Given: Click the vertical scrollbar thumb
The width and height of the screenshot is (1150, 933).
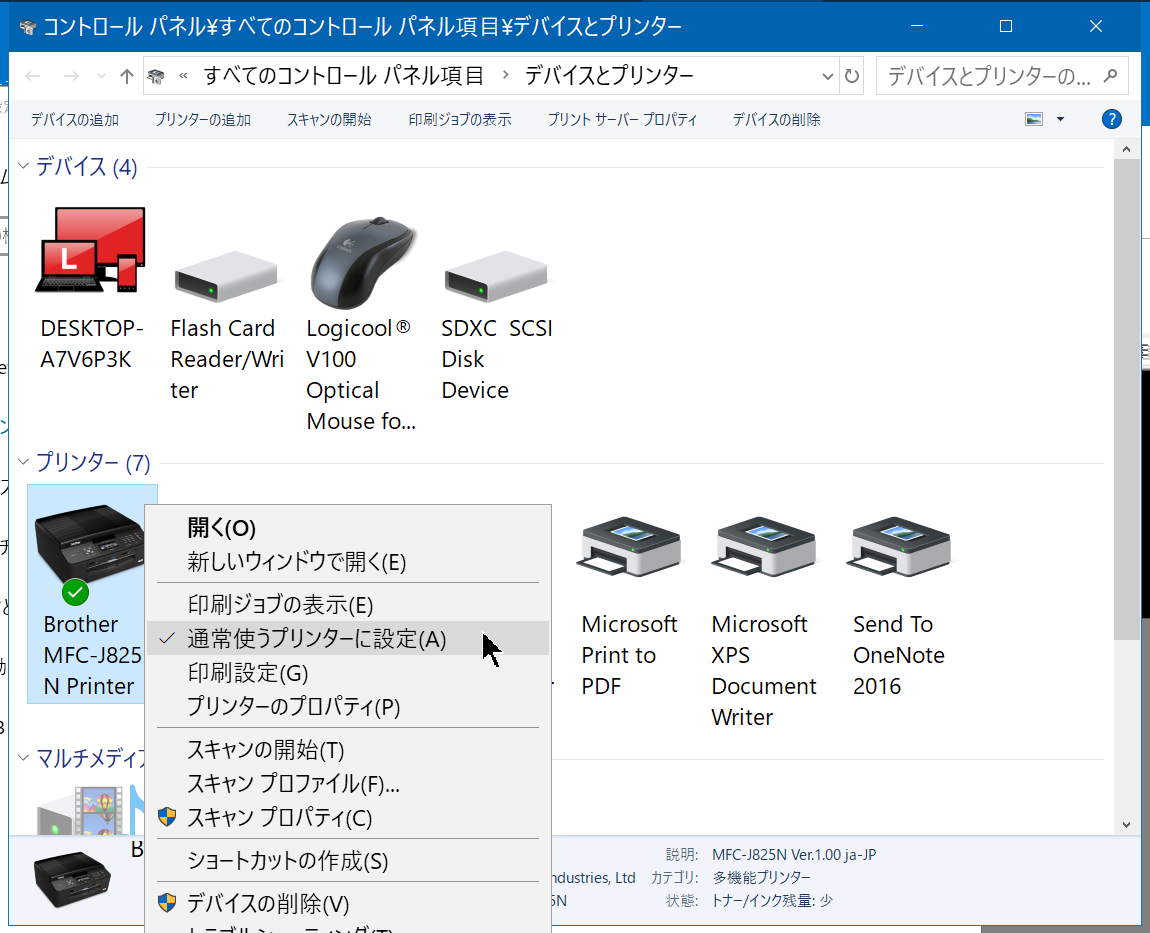Looking at the screenshot, I should tap(1126, 399).
